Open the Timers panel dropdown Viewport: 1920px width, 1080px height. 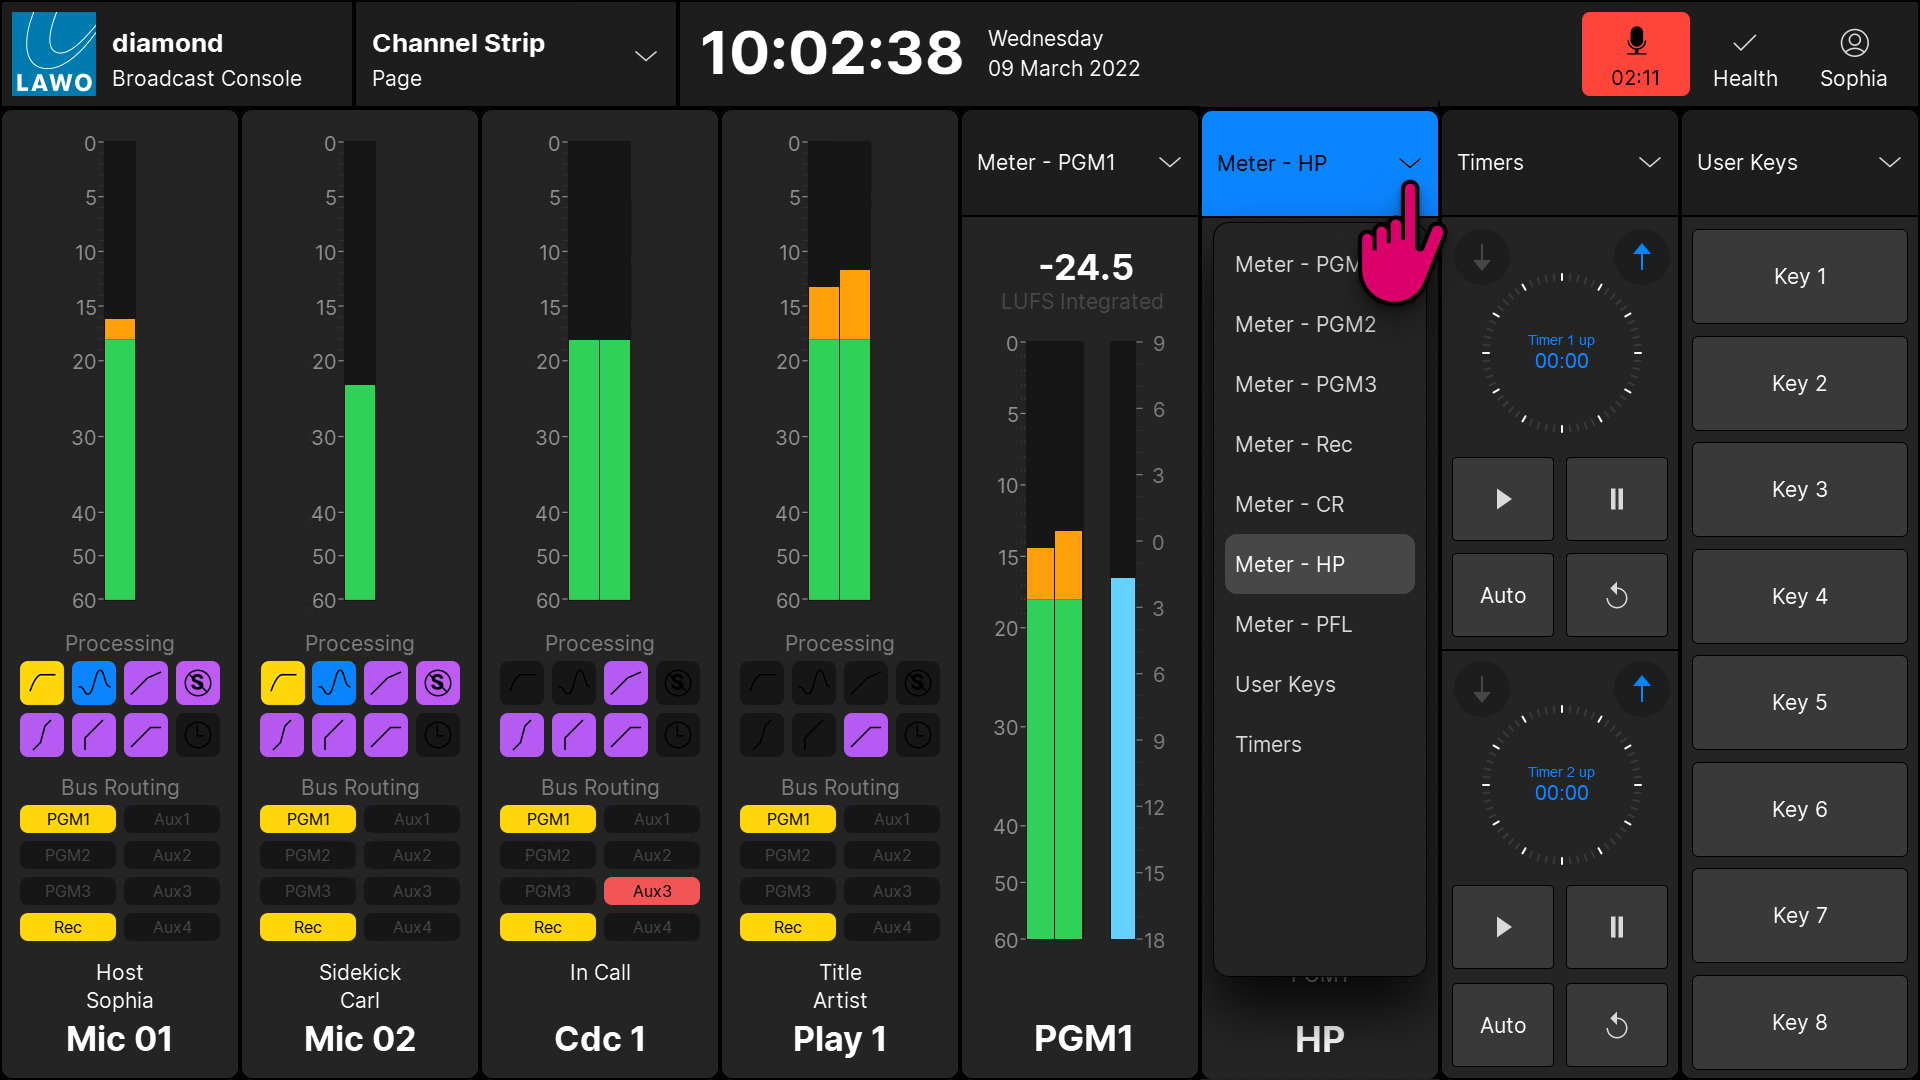tap(1649, 163)
